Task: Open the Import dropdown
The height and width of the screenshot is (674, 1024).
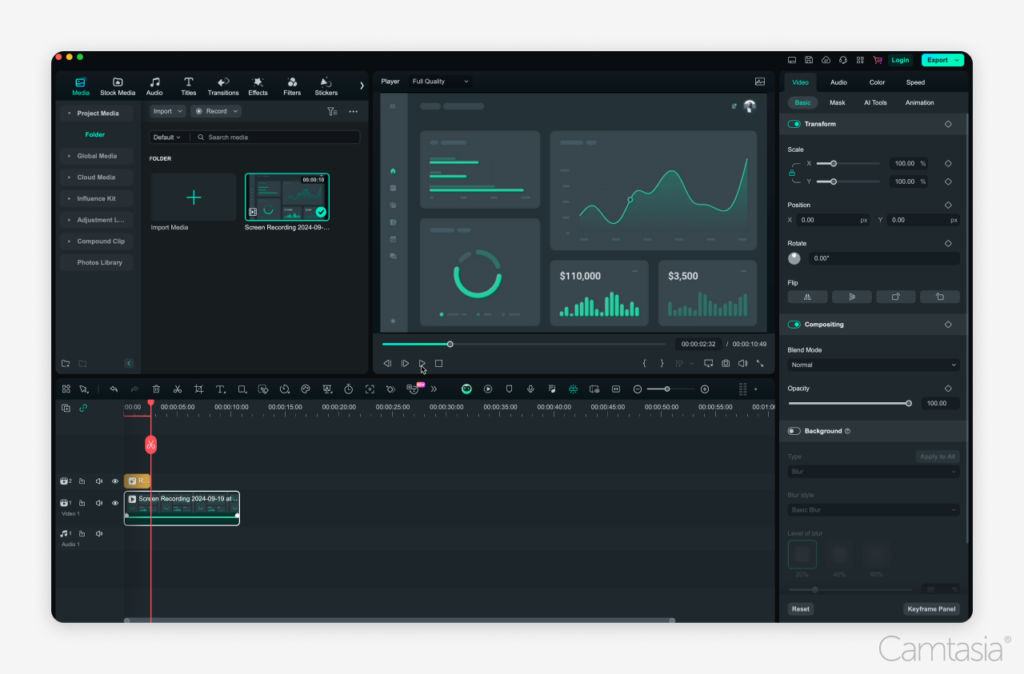Action: coord(167,112)
